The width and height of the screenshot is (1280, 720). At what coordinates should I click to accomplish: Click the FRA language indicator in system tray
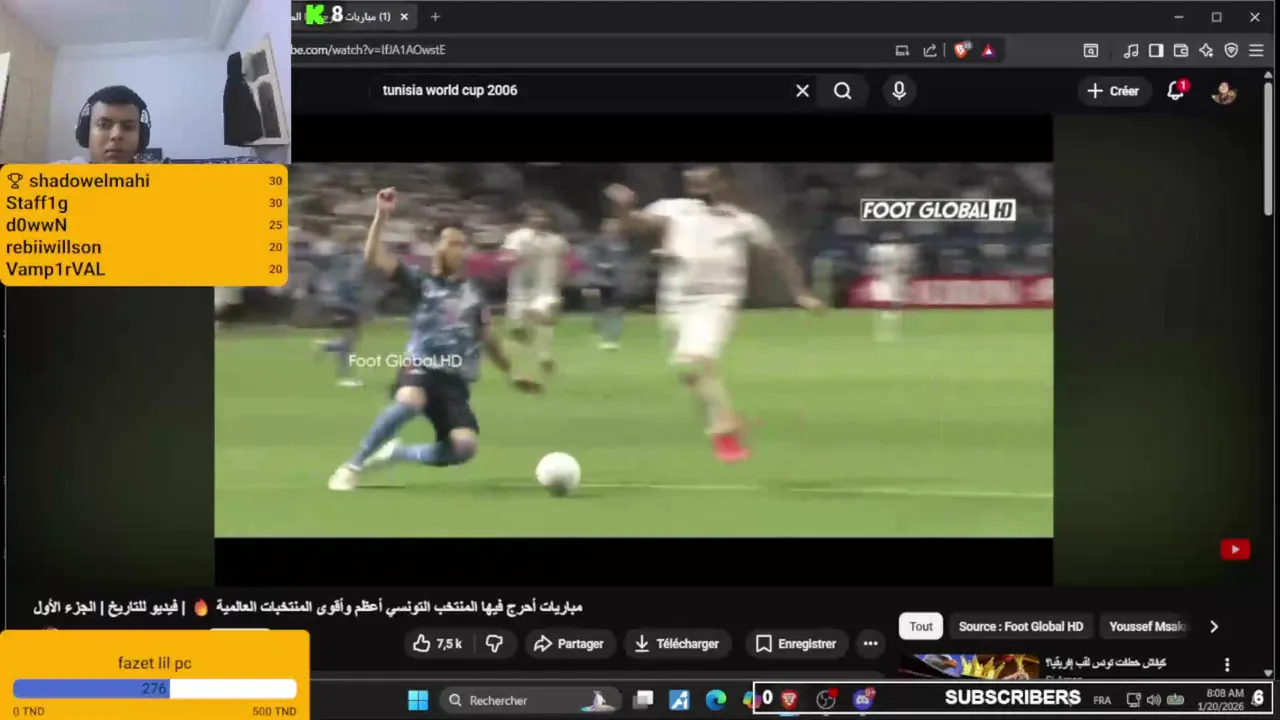click(x=1102, y=700)
